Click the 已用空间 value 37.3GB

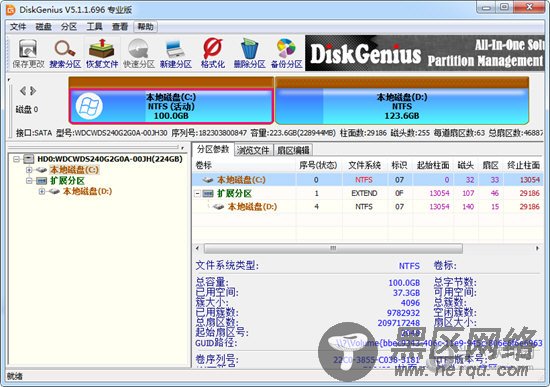point(406,293)
